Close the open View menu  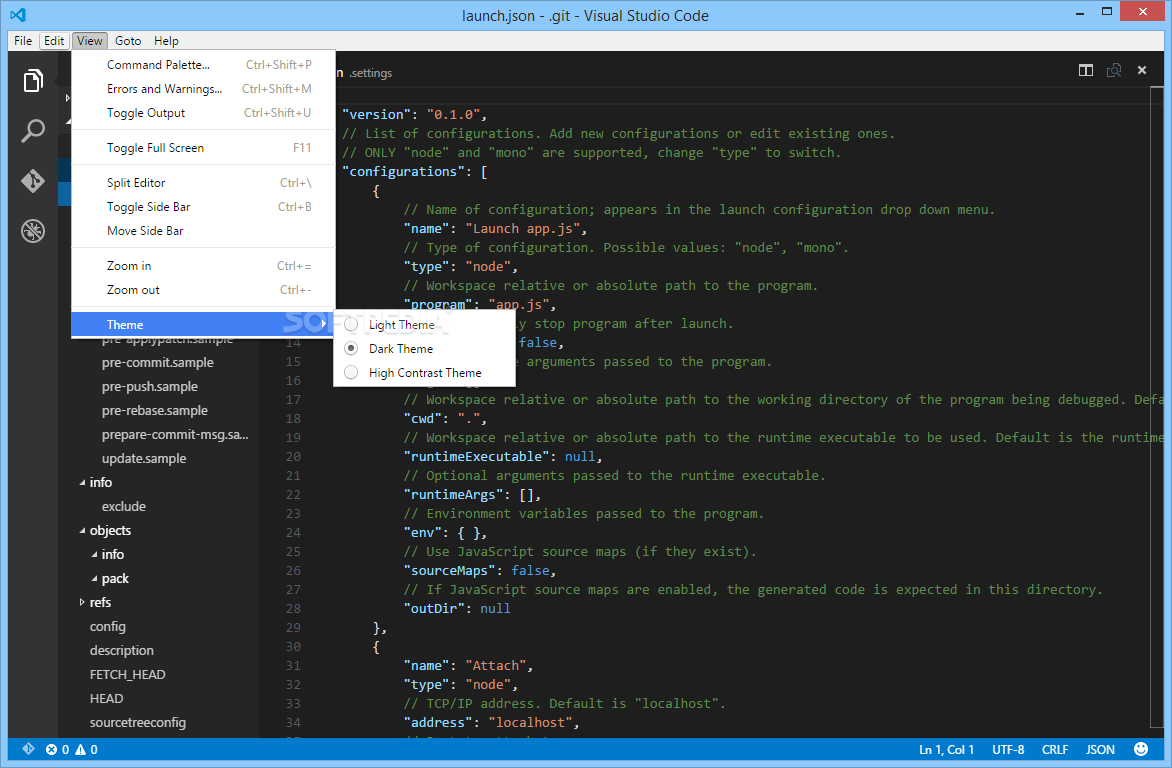coord(90,40)
